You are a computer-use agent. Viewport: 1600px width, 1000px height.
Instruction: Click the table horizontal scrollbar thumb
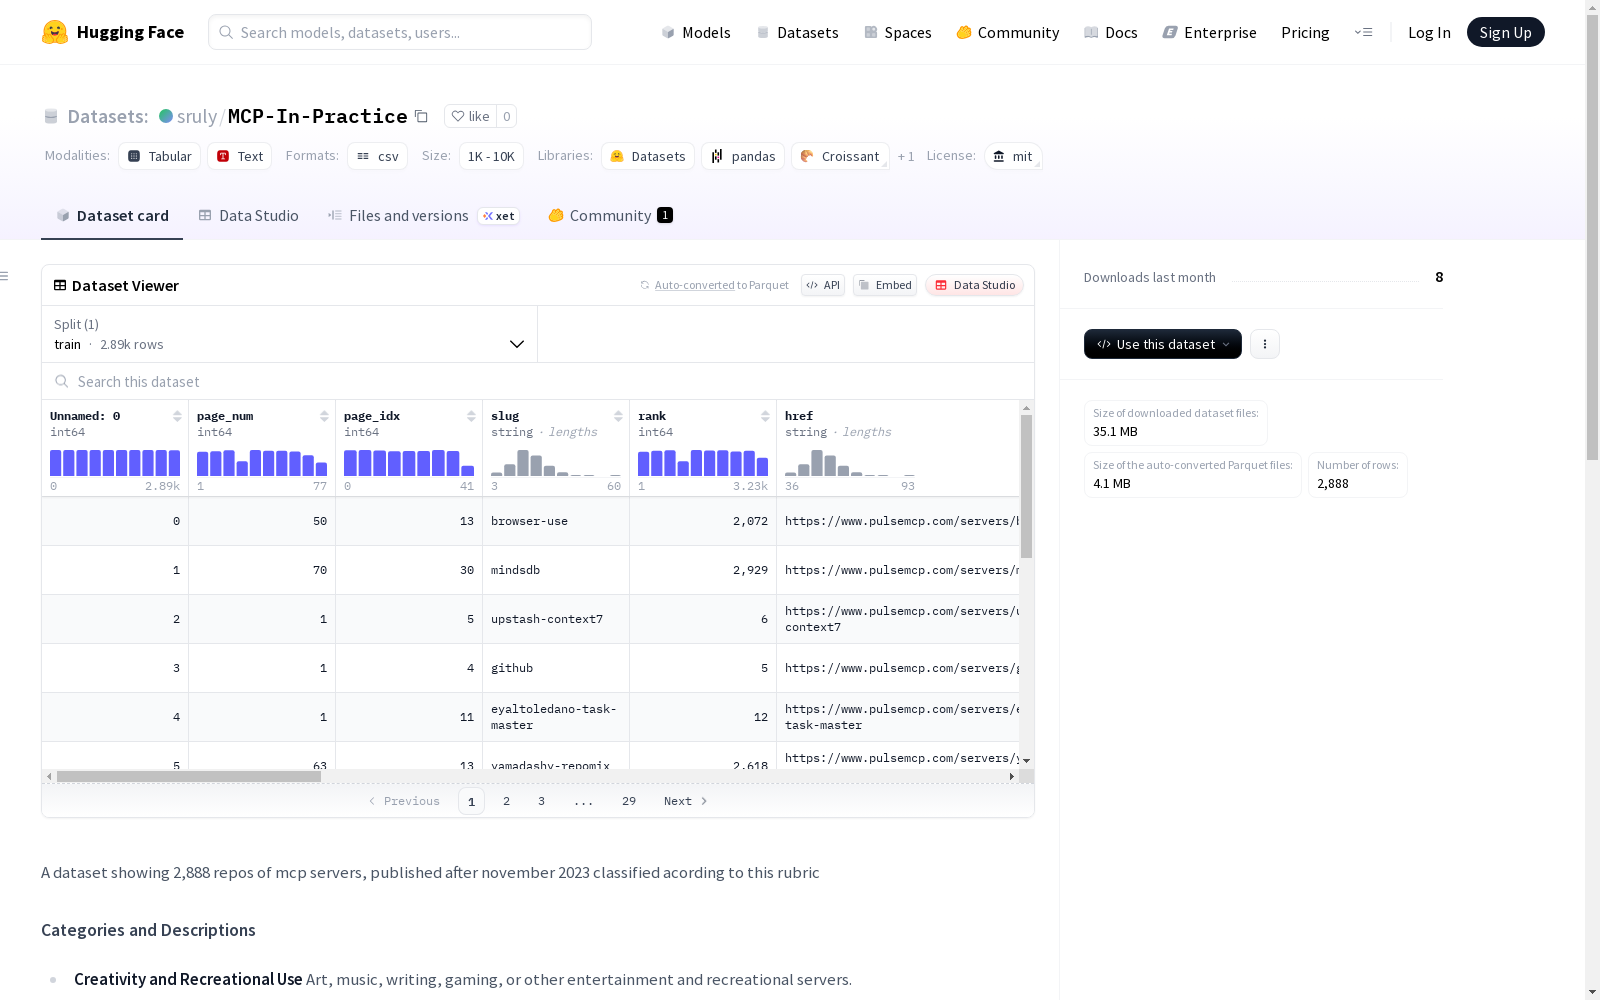coord(189,776)
